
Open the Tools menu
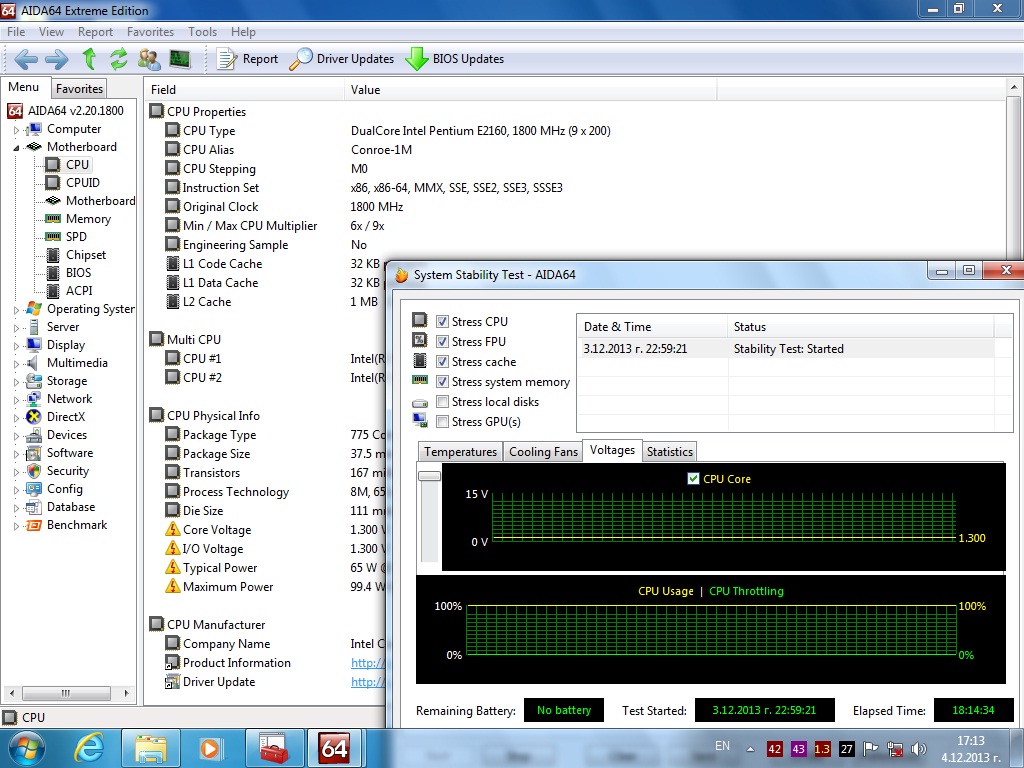[202, 31]
